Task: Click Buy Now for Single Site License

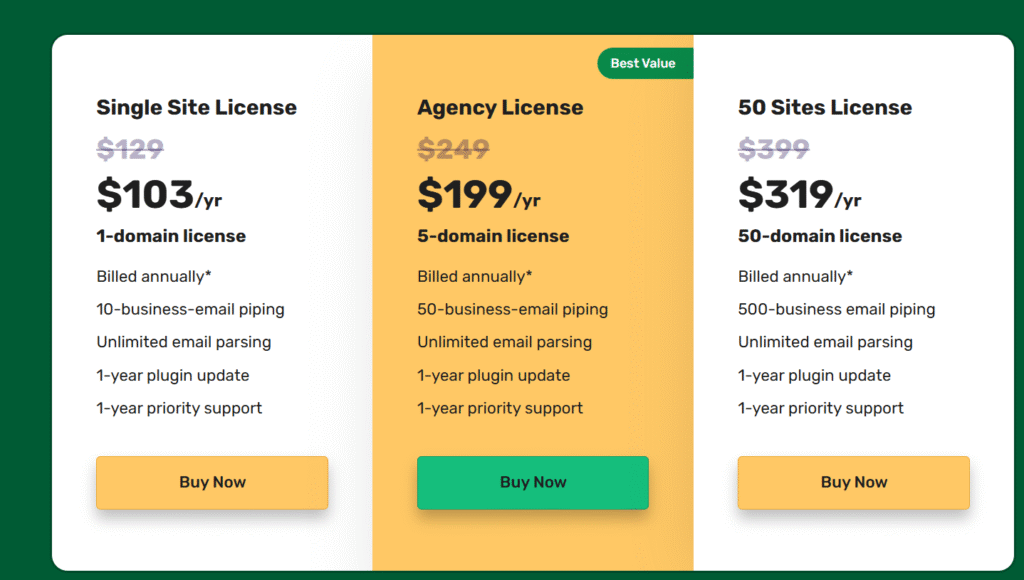Action: point(212,483)
